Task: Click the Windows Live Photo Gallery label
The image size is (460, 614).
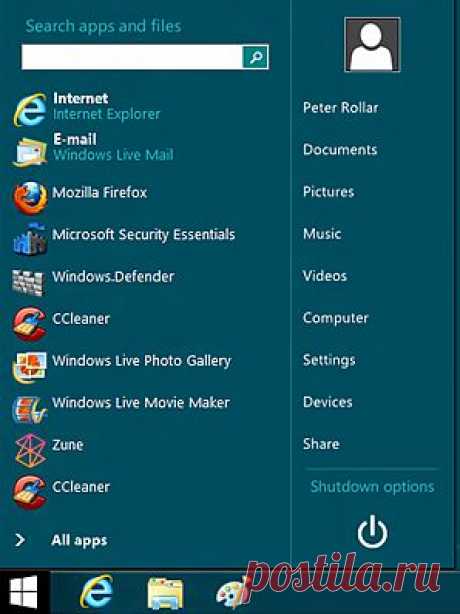Action: tap(142, 361)
